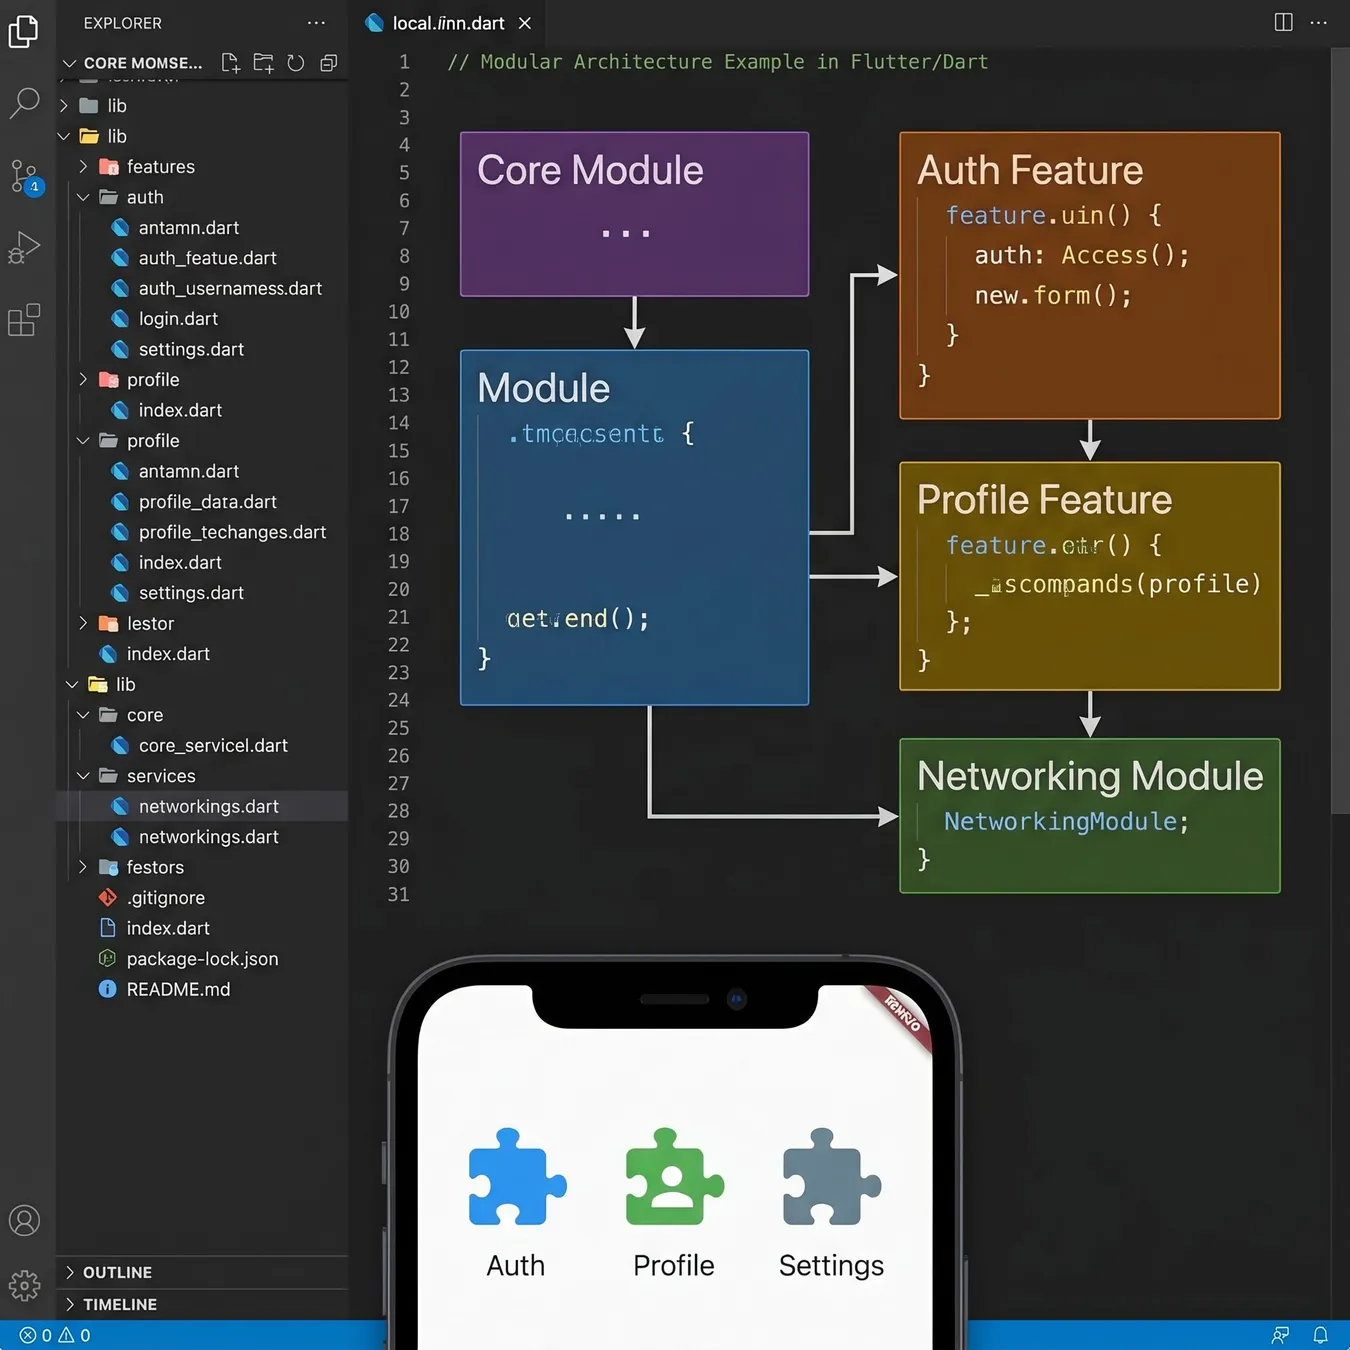This screenshot has width=1350, height=1350.
Task: Open core_servicel.dart file
Action: tap(202, 746)
